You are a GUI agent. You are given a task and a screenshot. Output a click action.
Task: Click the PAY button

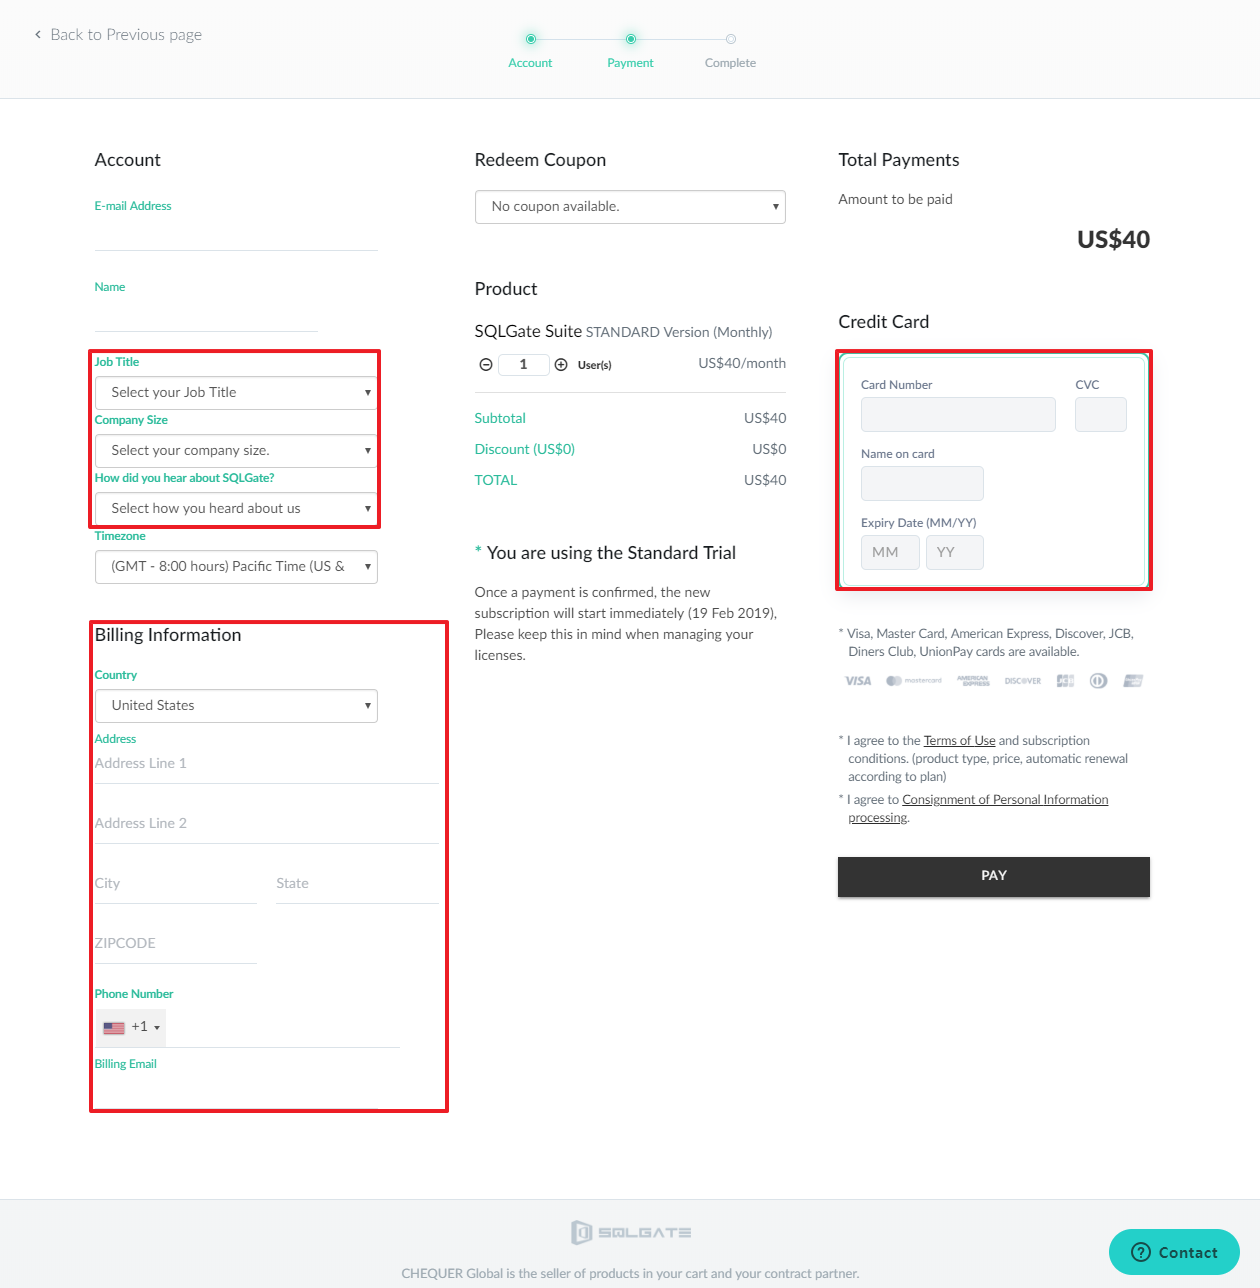[x=994, y=876]
